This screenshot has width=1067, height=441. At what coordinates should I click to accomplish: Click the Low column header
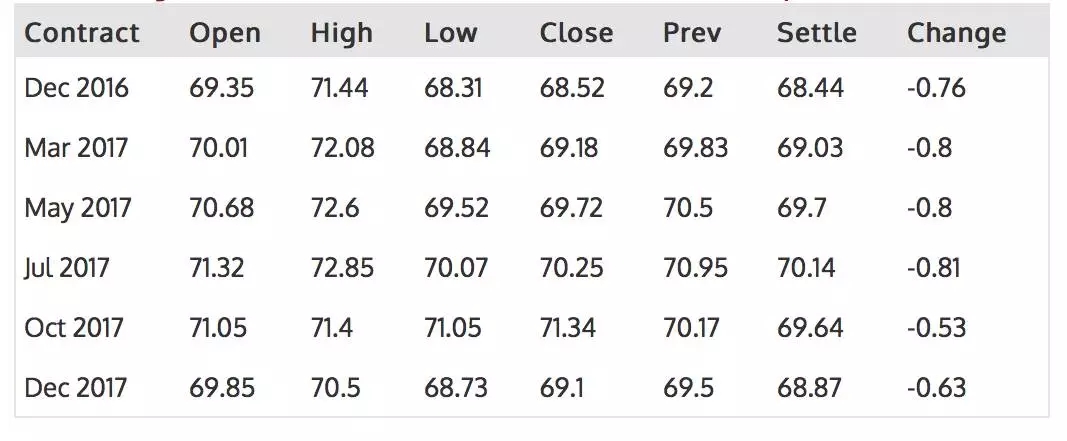tap(450, 33)
